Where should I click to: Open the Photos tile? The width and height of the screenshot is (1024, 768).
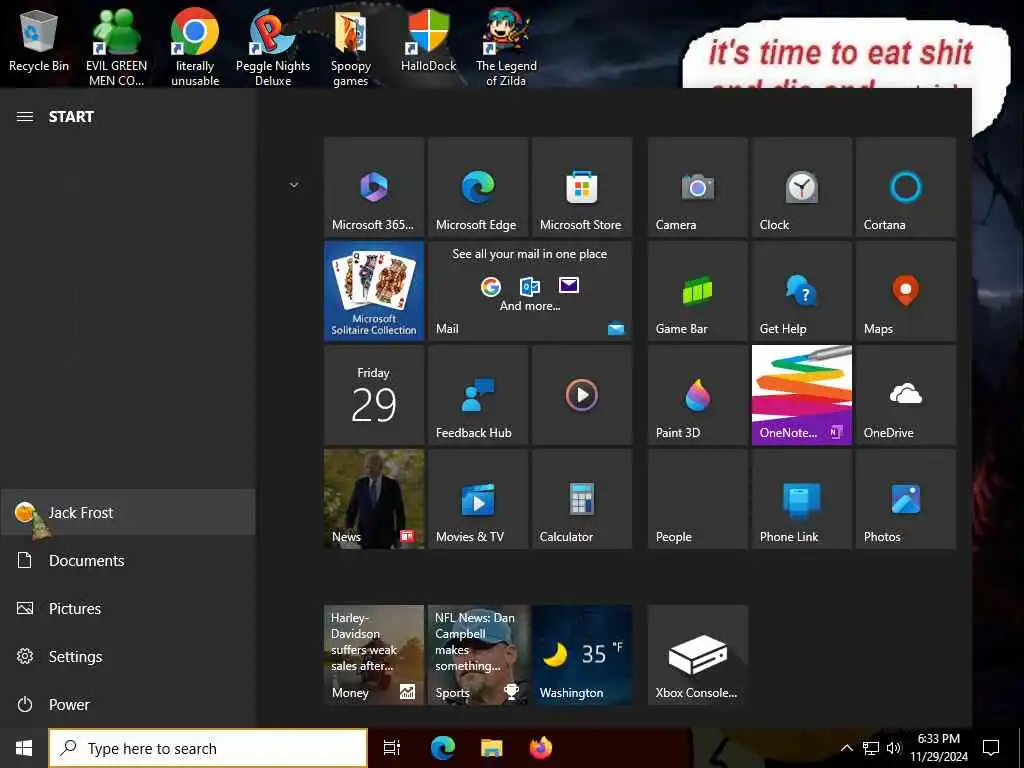click(x=906, y=499)
